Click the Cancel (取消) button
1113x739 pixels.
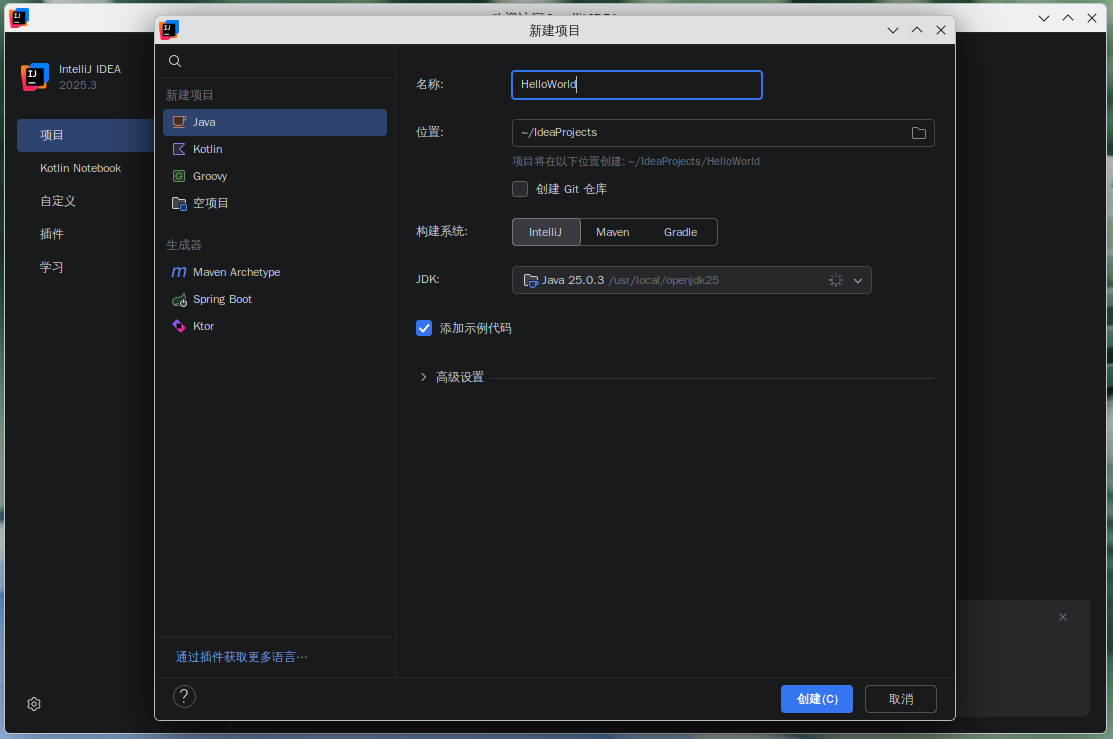click(x=901, y=699)
